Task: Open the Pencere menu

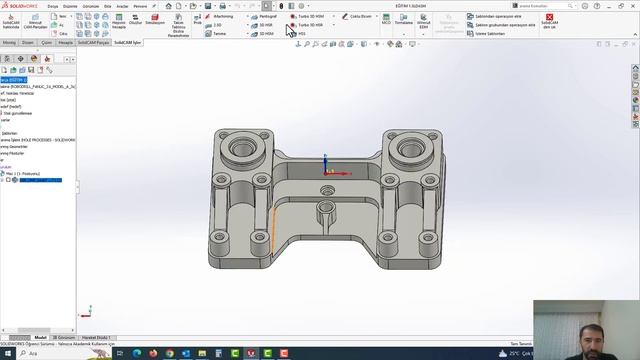Action: coord(140,7)
